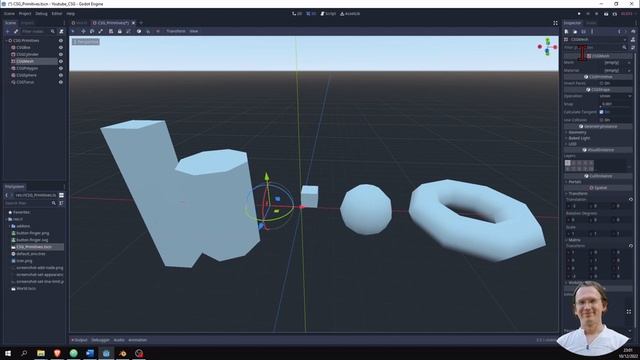Viewport: 640px width, 360px height.
Task: Toggle visibility of CSGBox node
Action: 61,47
